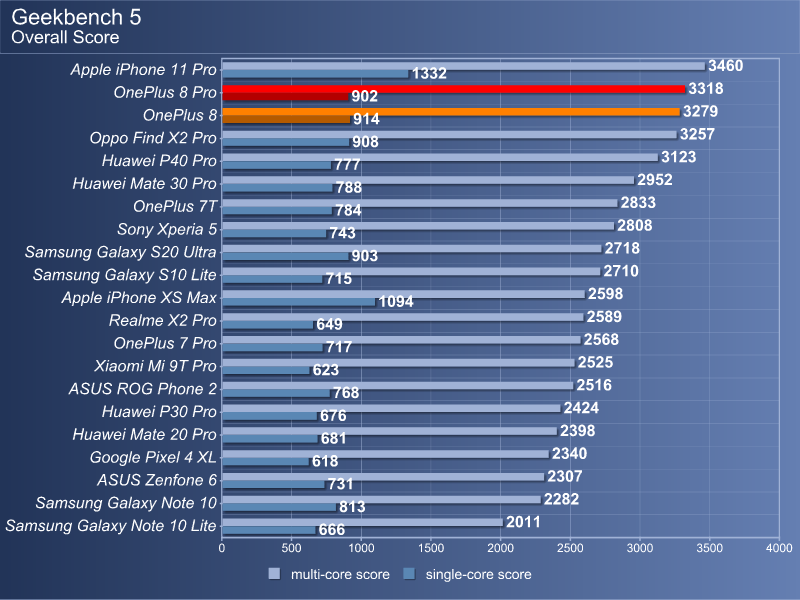This screenshot has height=600, width=800.
Task: Click the 1094 value for iPhone XS Max
Action: click(396, 302)
